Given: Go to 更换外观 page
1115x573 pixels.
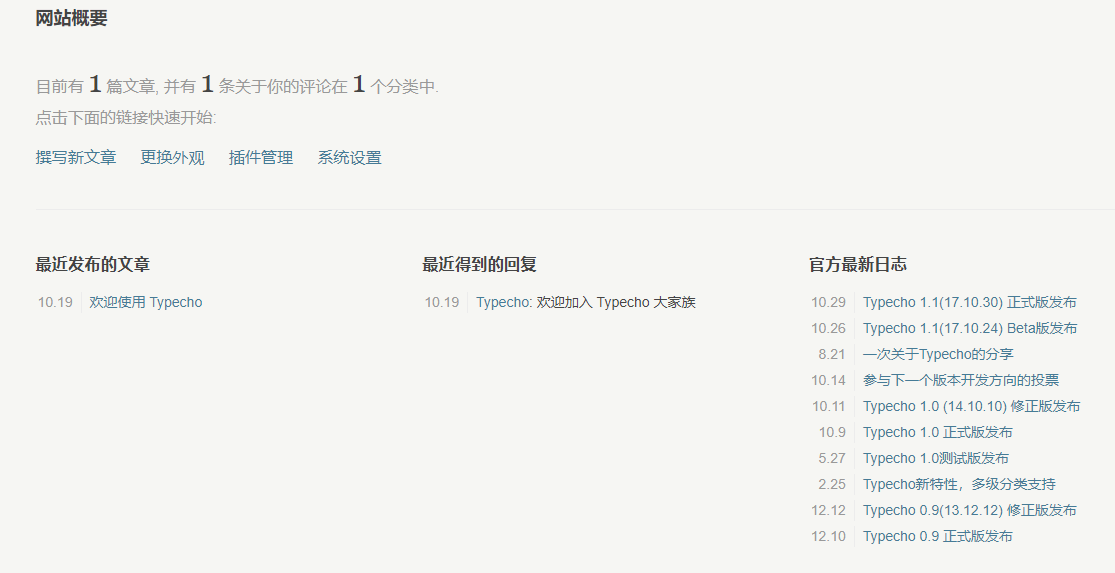Looking at the screenshot, I should click(x=172, y=158).
